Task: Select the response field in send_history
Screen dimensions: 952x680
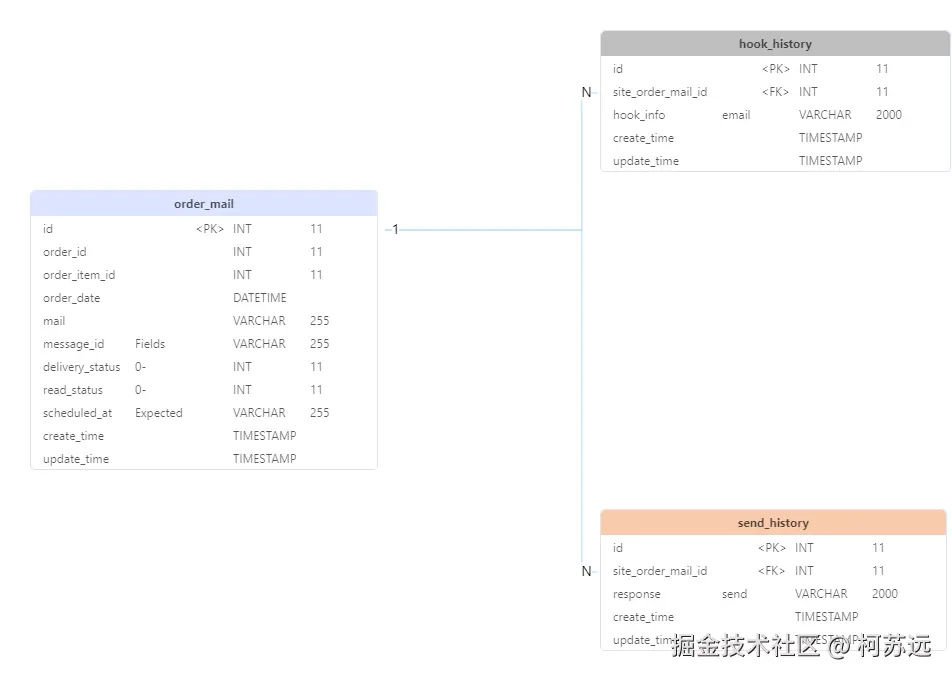Action: [632, 593]
